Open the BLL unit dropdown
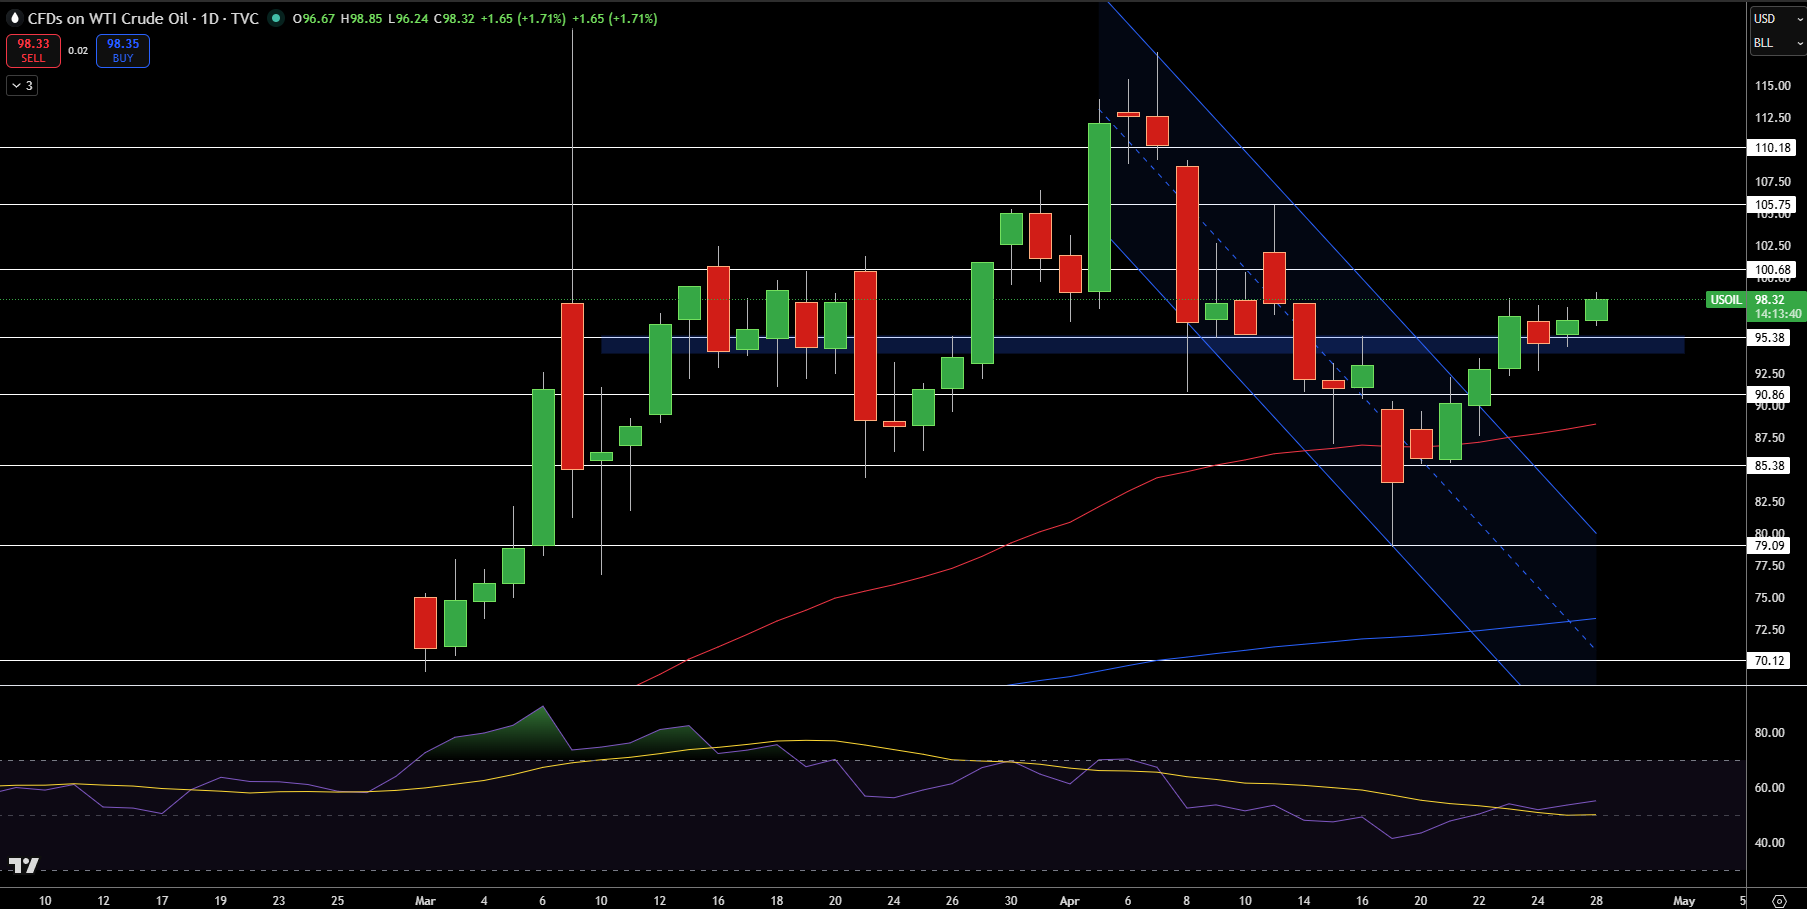 tap(1777, 43)
